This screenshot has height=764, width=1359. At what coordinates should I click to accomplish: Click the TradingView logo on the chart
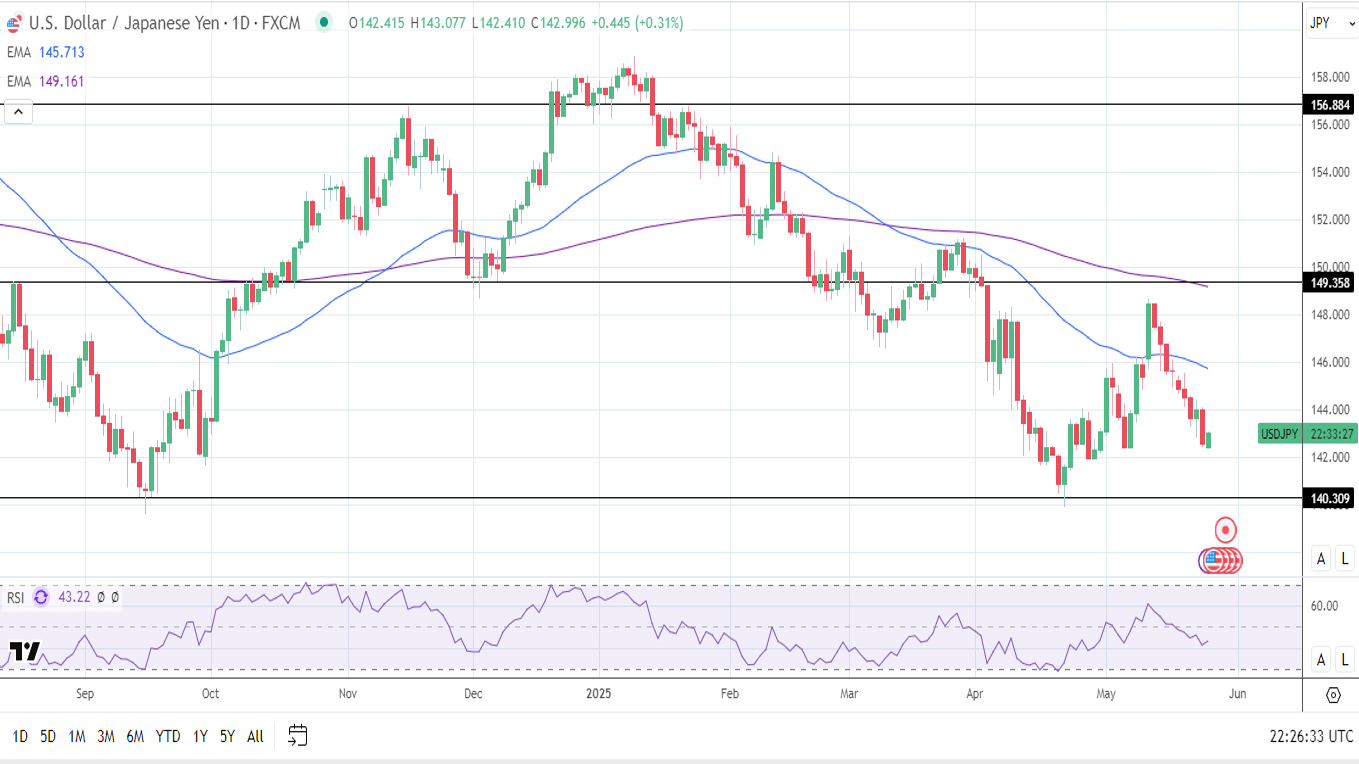(x=25, y=651)
